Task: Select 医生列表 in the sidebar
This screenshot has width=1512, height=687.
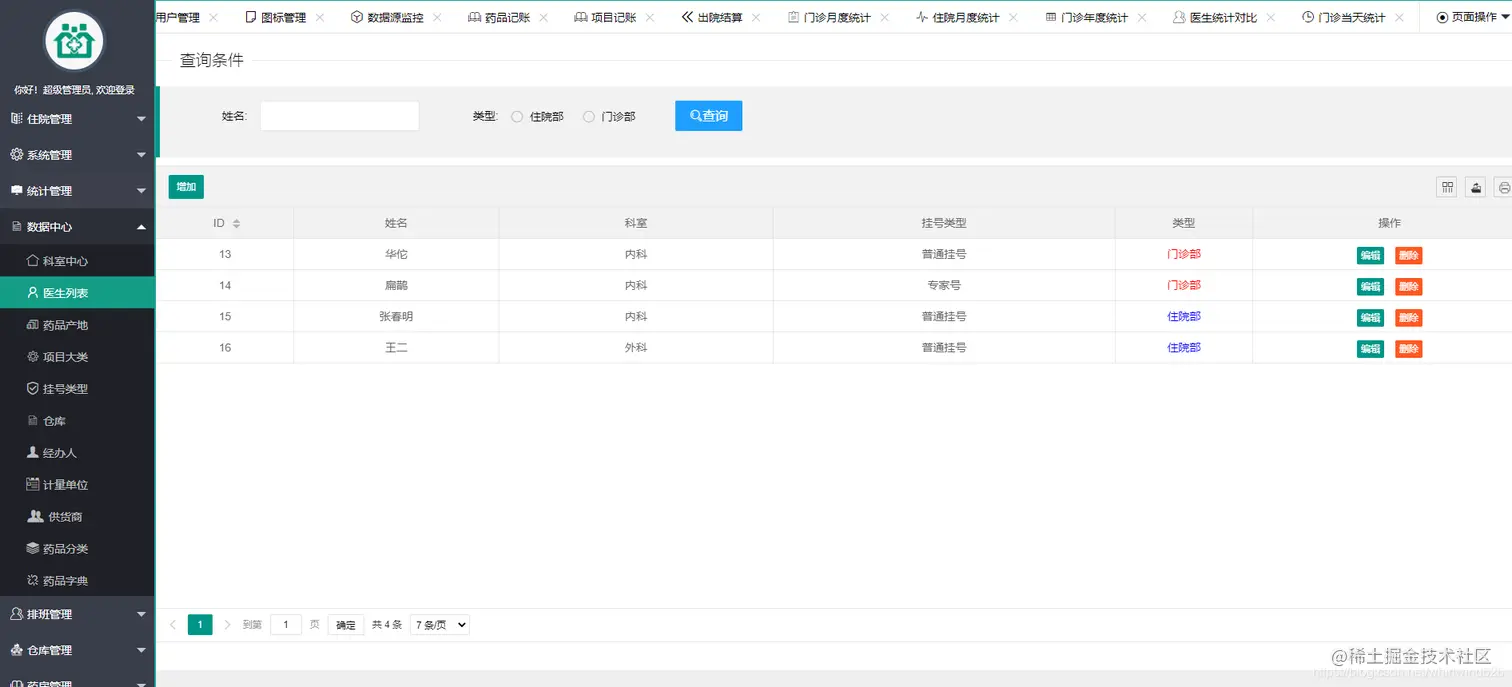Action: coord(77,293)
